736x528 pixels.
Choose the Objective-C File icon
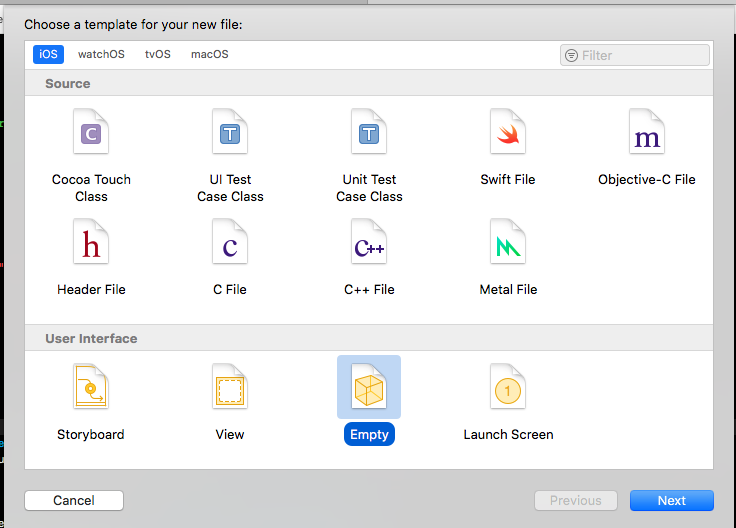tap(647, 131)
